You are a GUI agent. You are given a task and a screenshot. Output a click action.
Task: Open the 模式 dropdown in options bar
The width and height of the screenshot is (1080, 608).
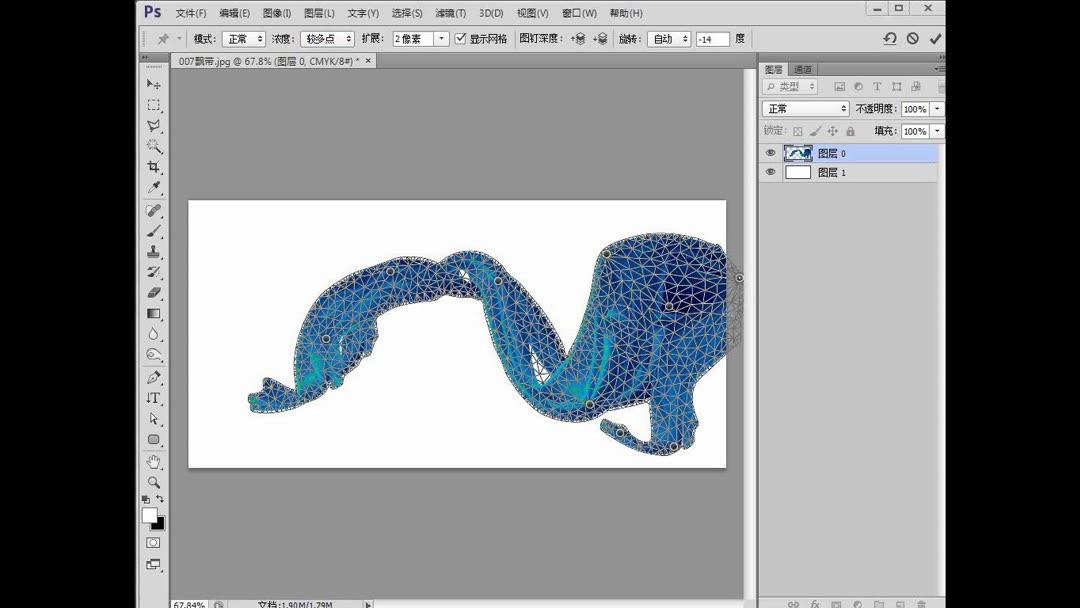(x=243, y=38)
